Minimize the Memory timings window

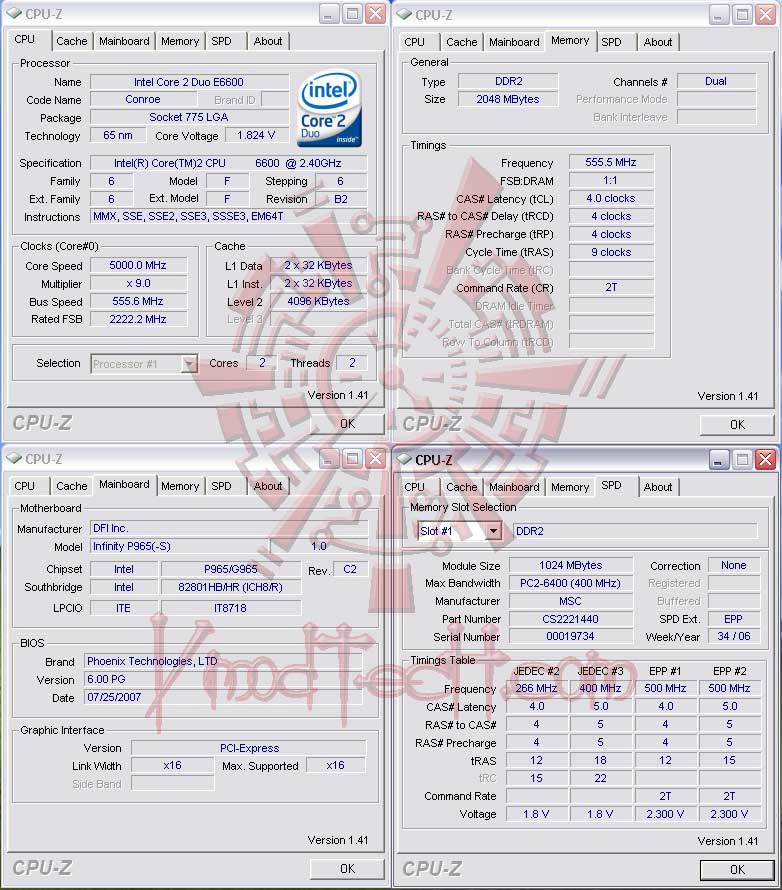coord(718,14)
